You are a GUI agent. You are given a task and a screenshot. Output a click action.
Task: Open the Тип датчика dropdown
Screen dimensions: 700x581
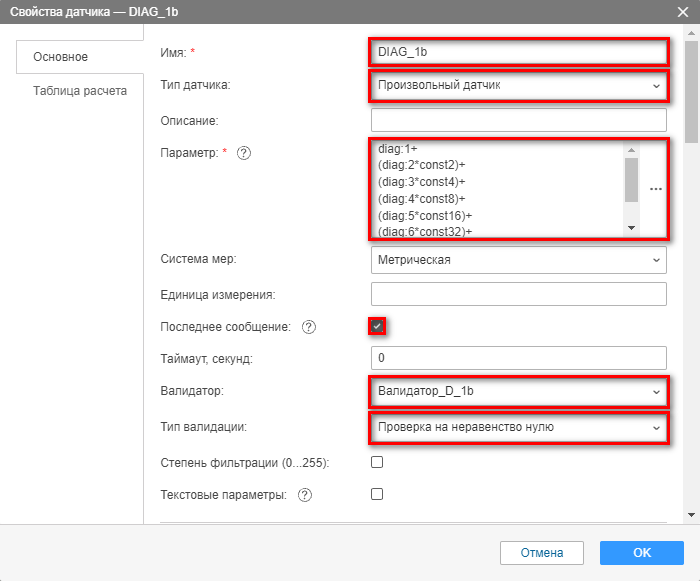point(518,86)
